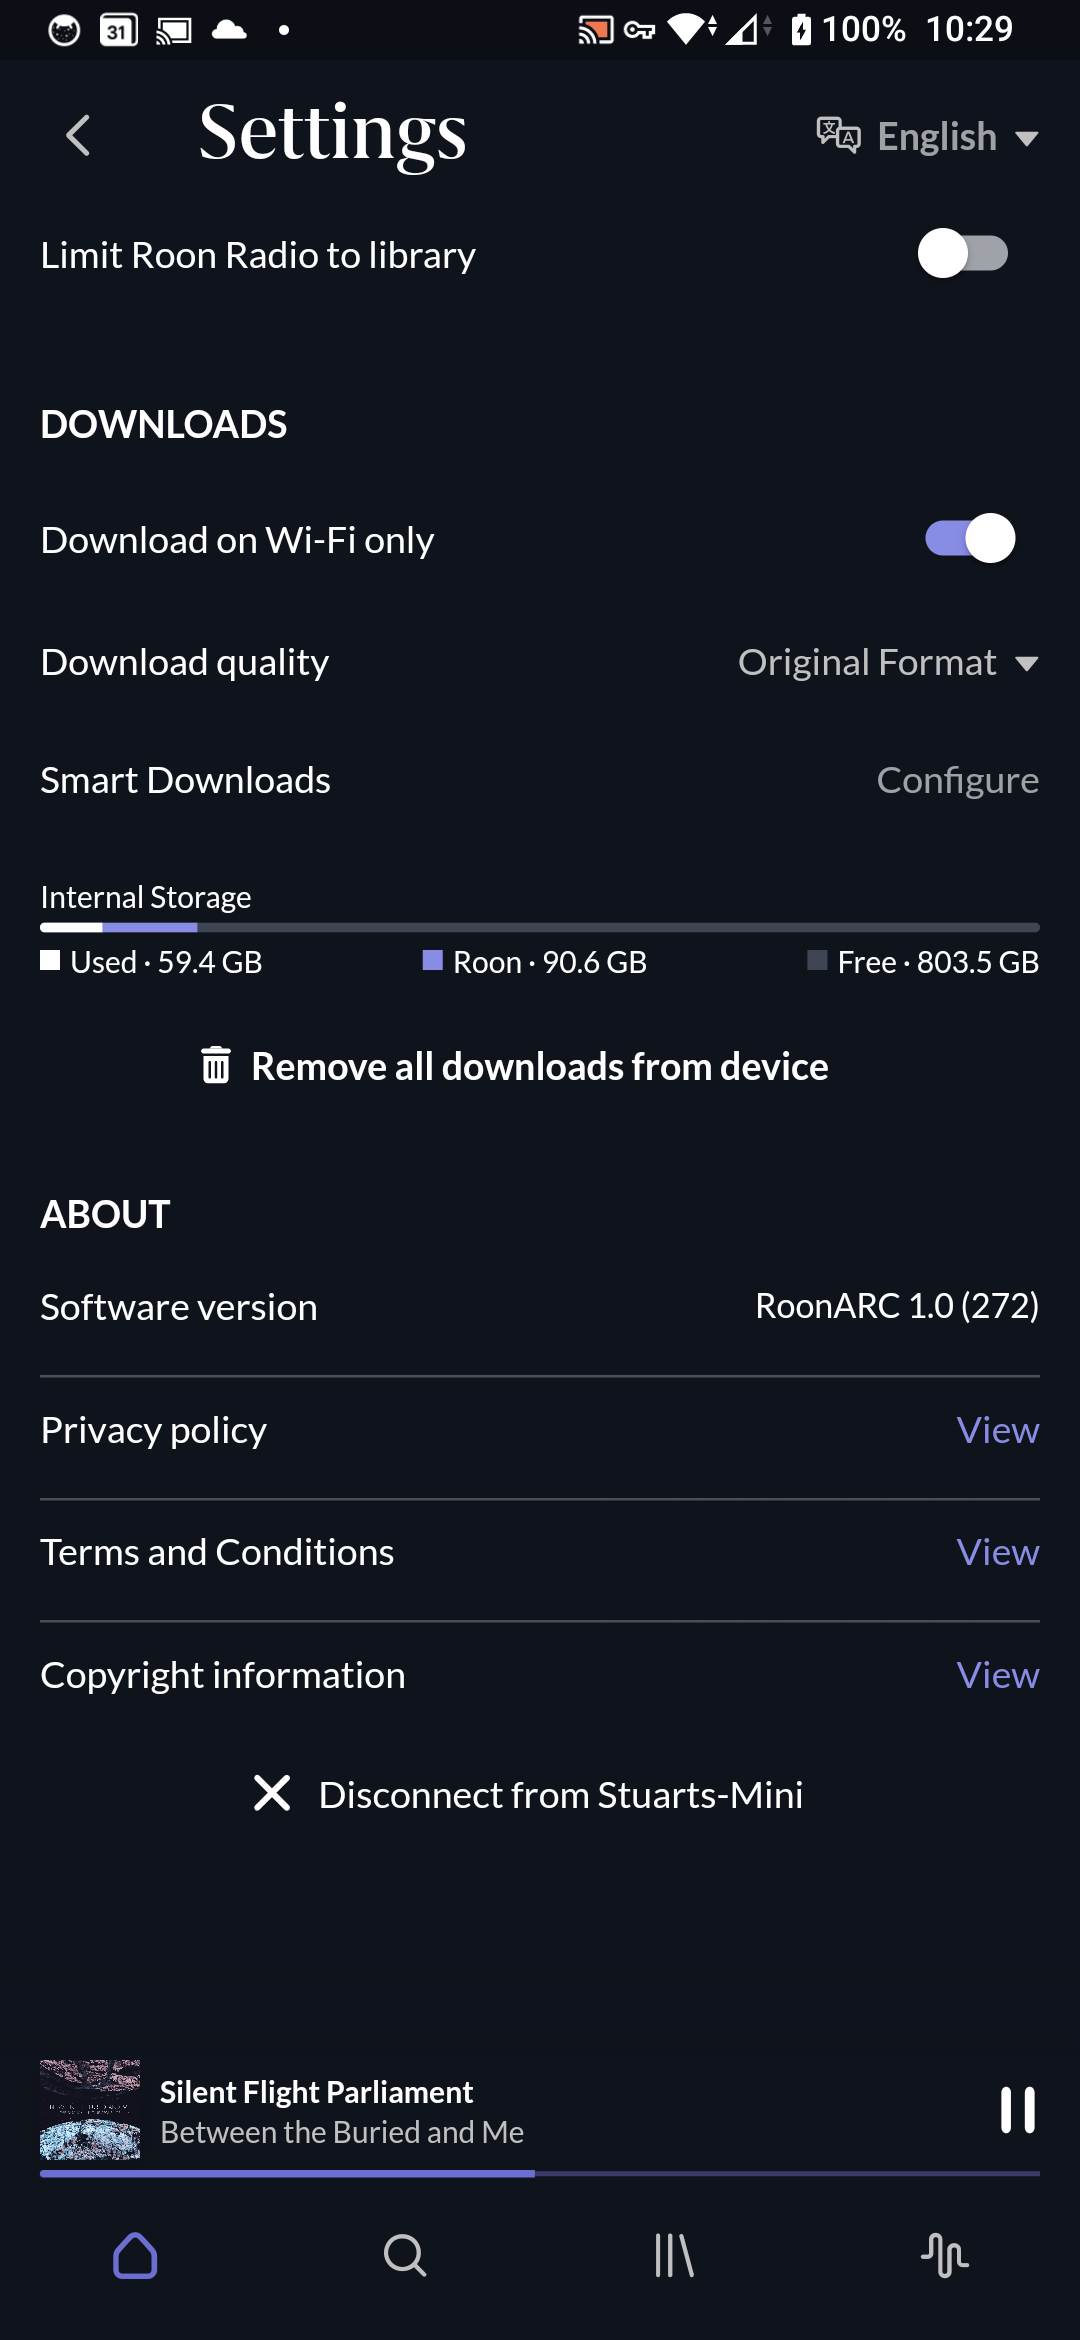The height and width of the screenshot is (2340, 1080).
Task: Click the X disconnect icon
Action: 272,1794
